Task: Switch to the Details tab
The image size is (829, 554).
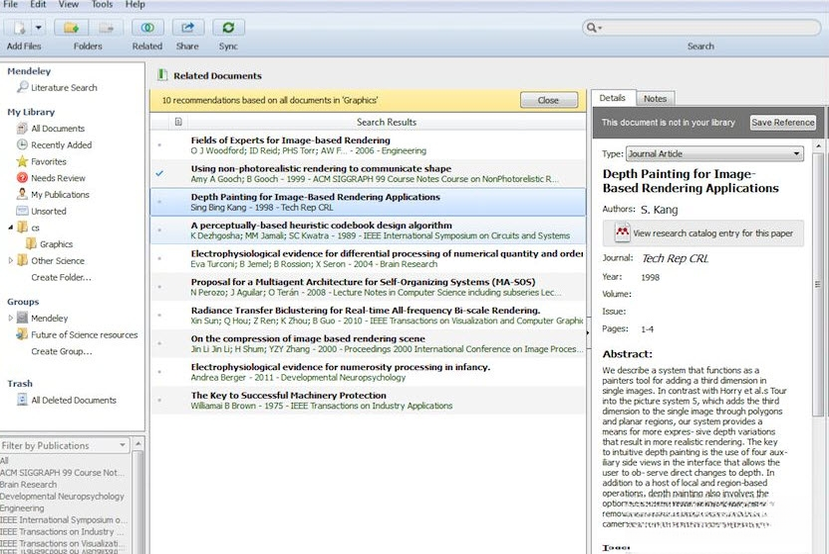Action: [612, 98]
